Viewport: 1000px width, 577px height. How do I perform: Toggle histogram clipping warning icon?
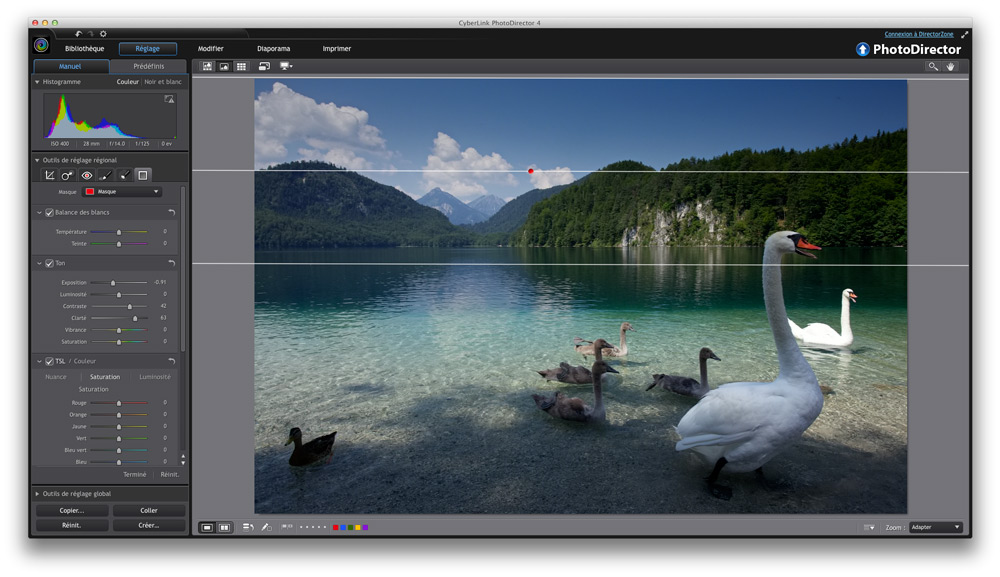coord(169,99)
